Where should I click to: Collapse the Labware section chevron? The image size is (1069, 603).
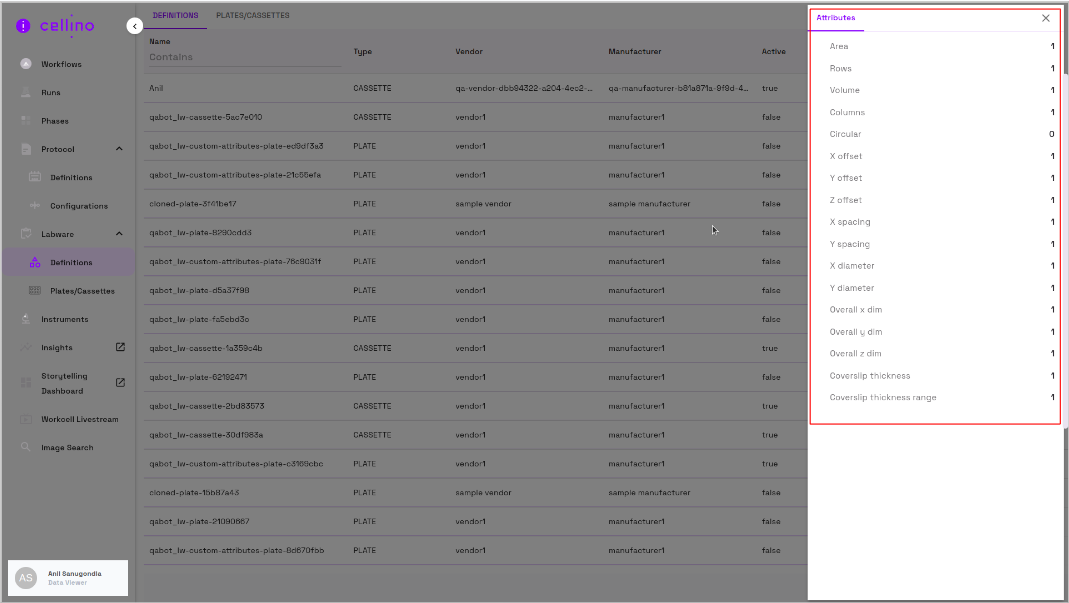tap(119, 234)
